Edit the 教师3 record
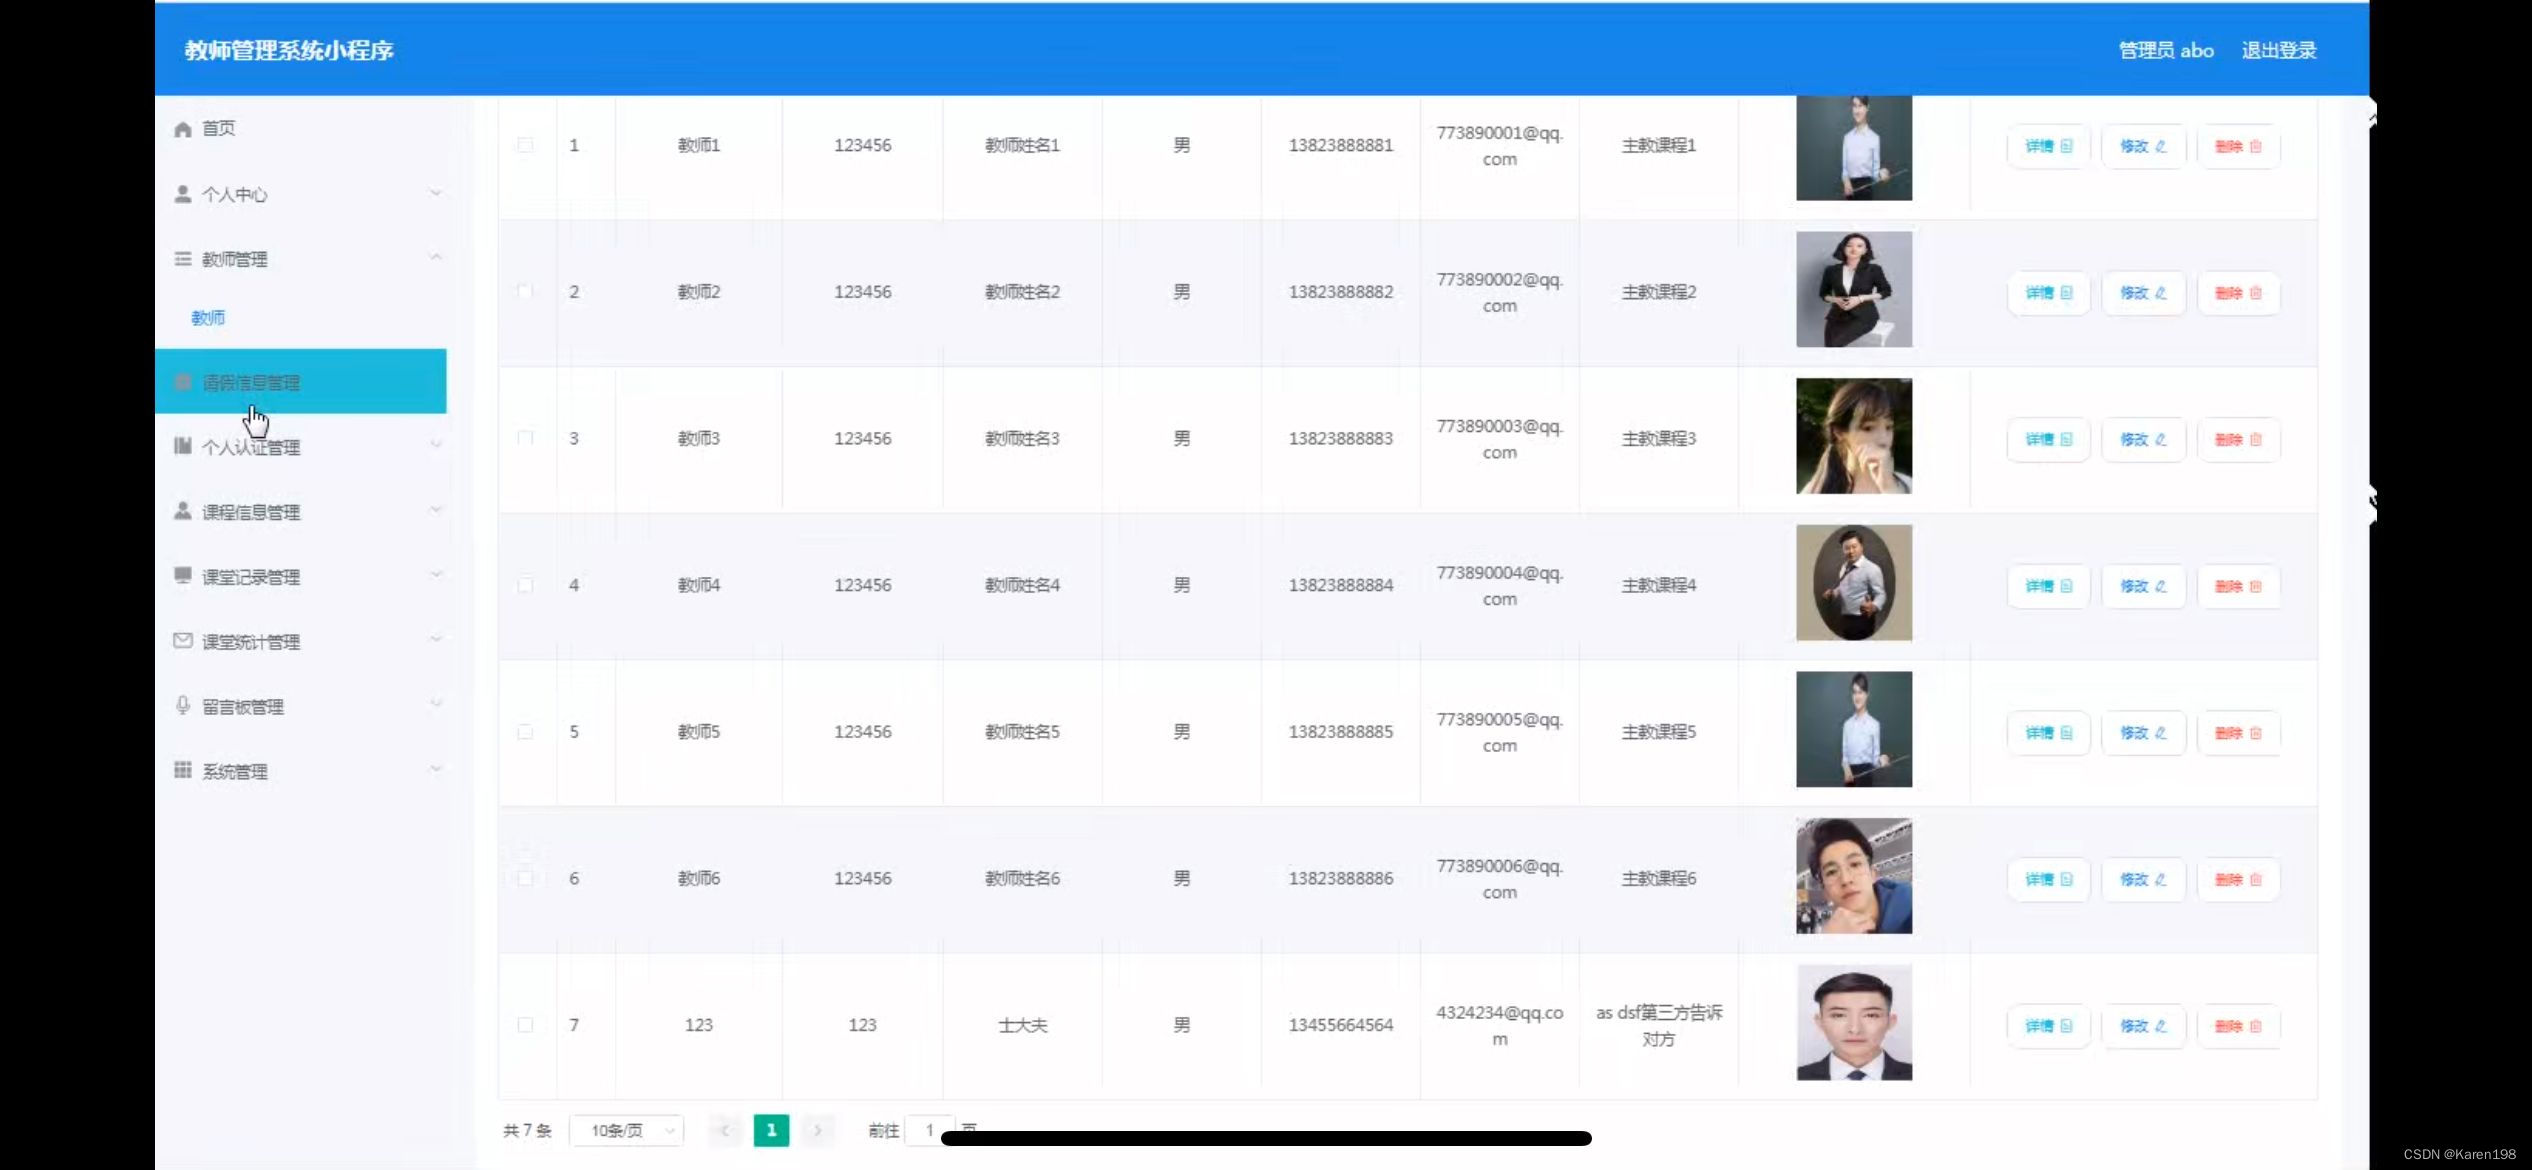The height and width of the screenshot is (1170, 2532). pos(2143,440)
